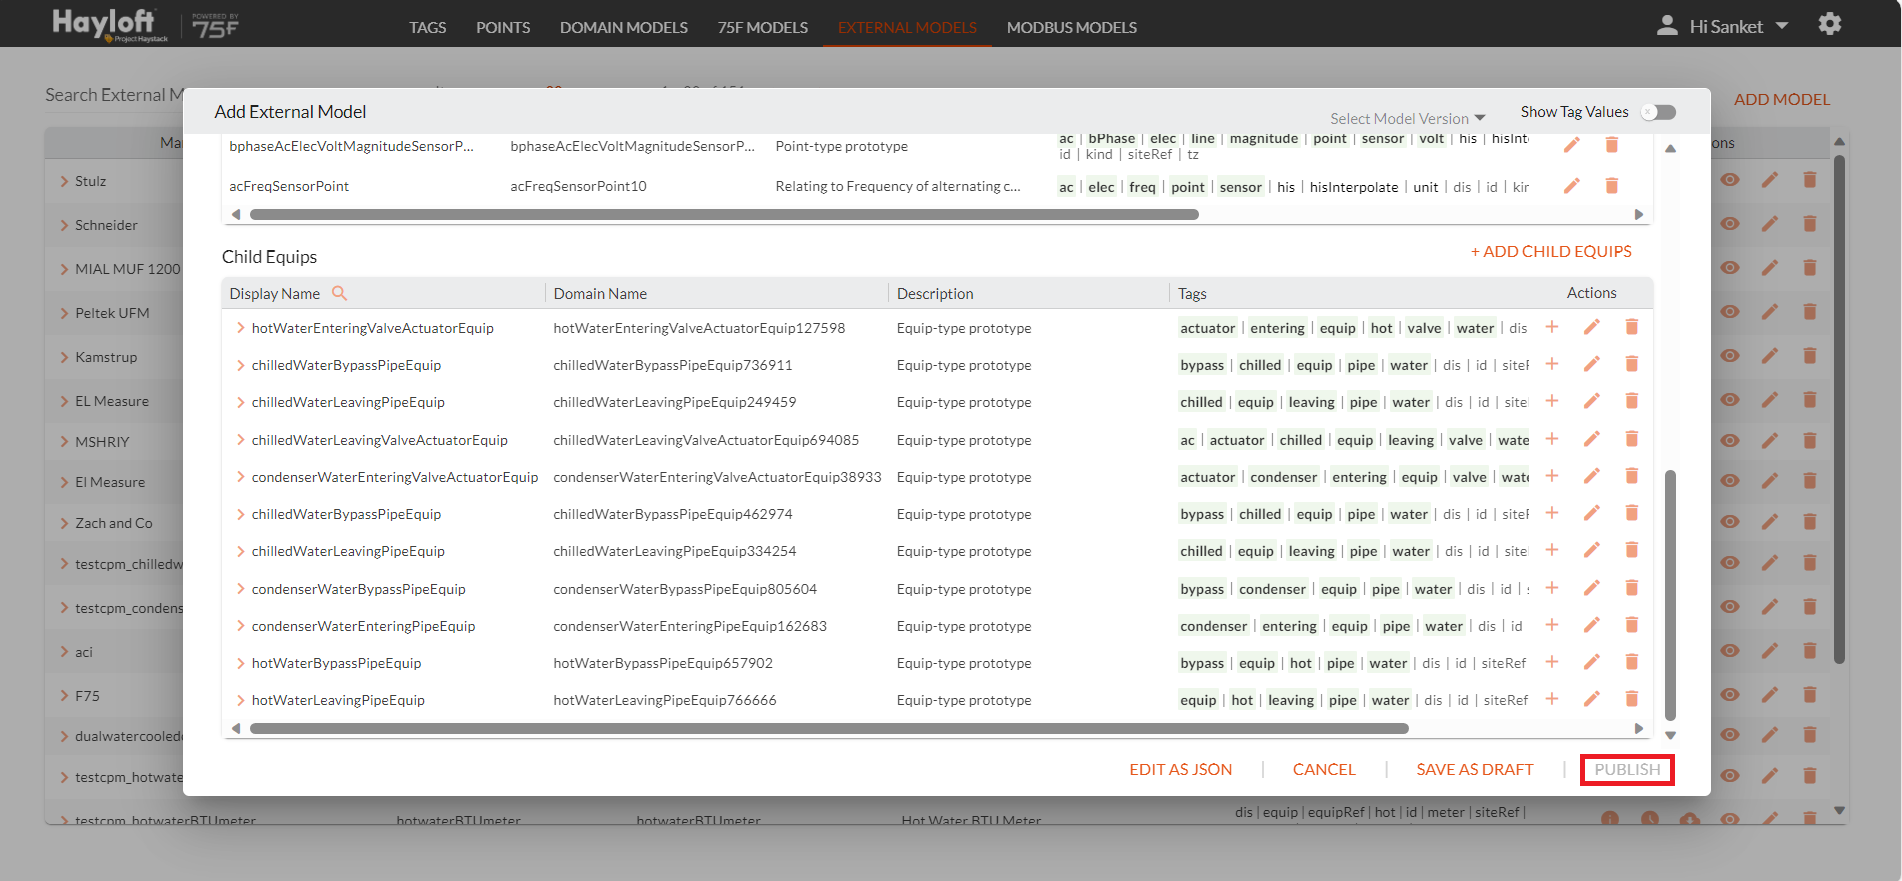Image resolution: width=1902 pixels, height=881 pixels.
Task: Open the settings gear icon
Action: pos(1829,24)
